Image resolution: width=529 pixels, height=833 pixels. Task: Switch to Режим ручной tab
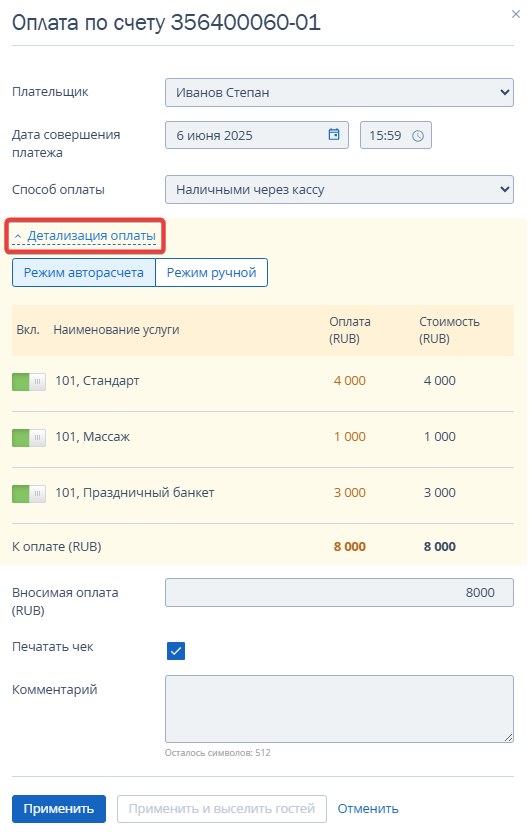pyautogui.click(x=211, y=273)
